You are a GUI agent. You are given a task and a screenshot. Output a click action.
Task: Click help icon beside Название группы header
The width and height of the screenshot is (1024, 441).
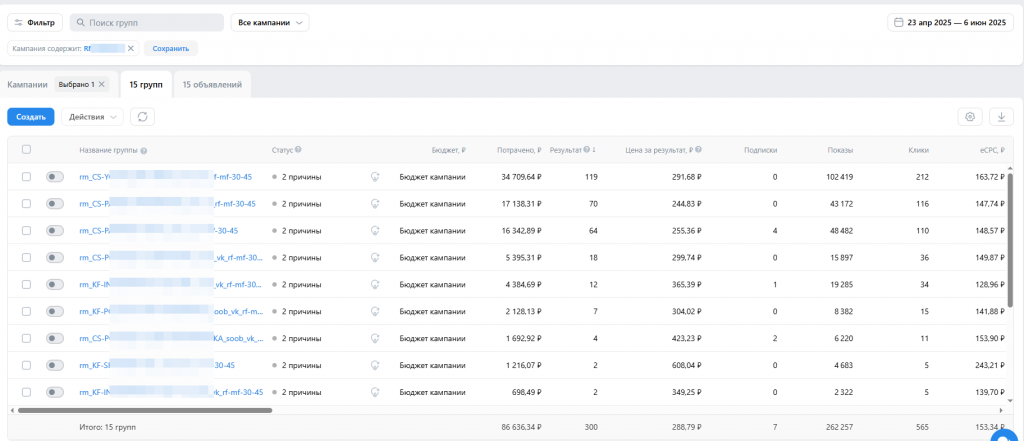point(144,150)
